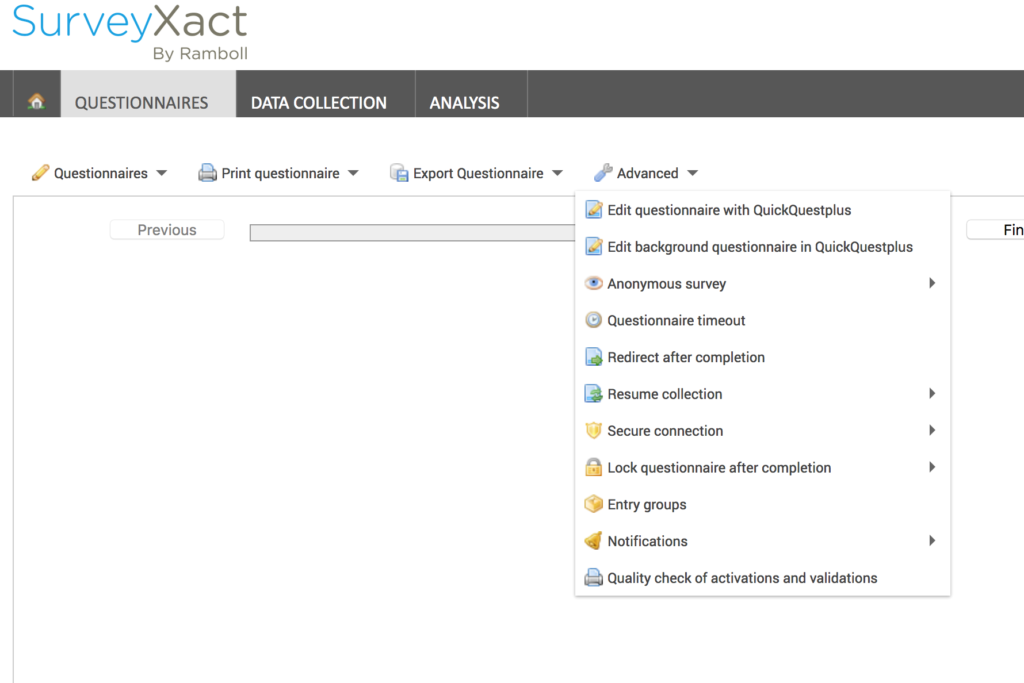Click the printer icon for Print questionnaire
Image resolution: width=1024 pixels, height=683 pixels.
pos(208,172)
